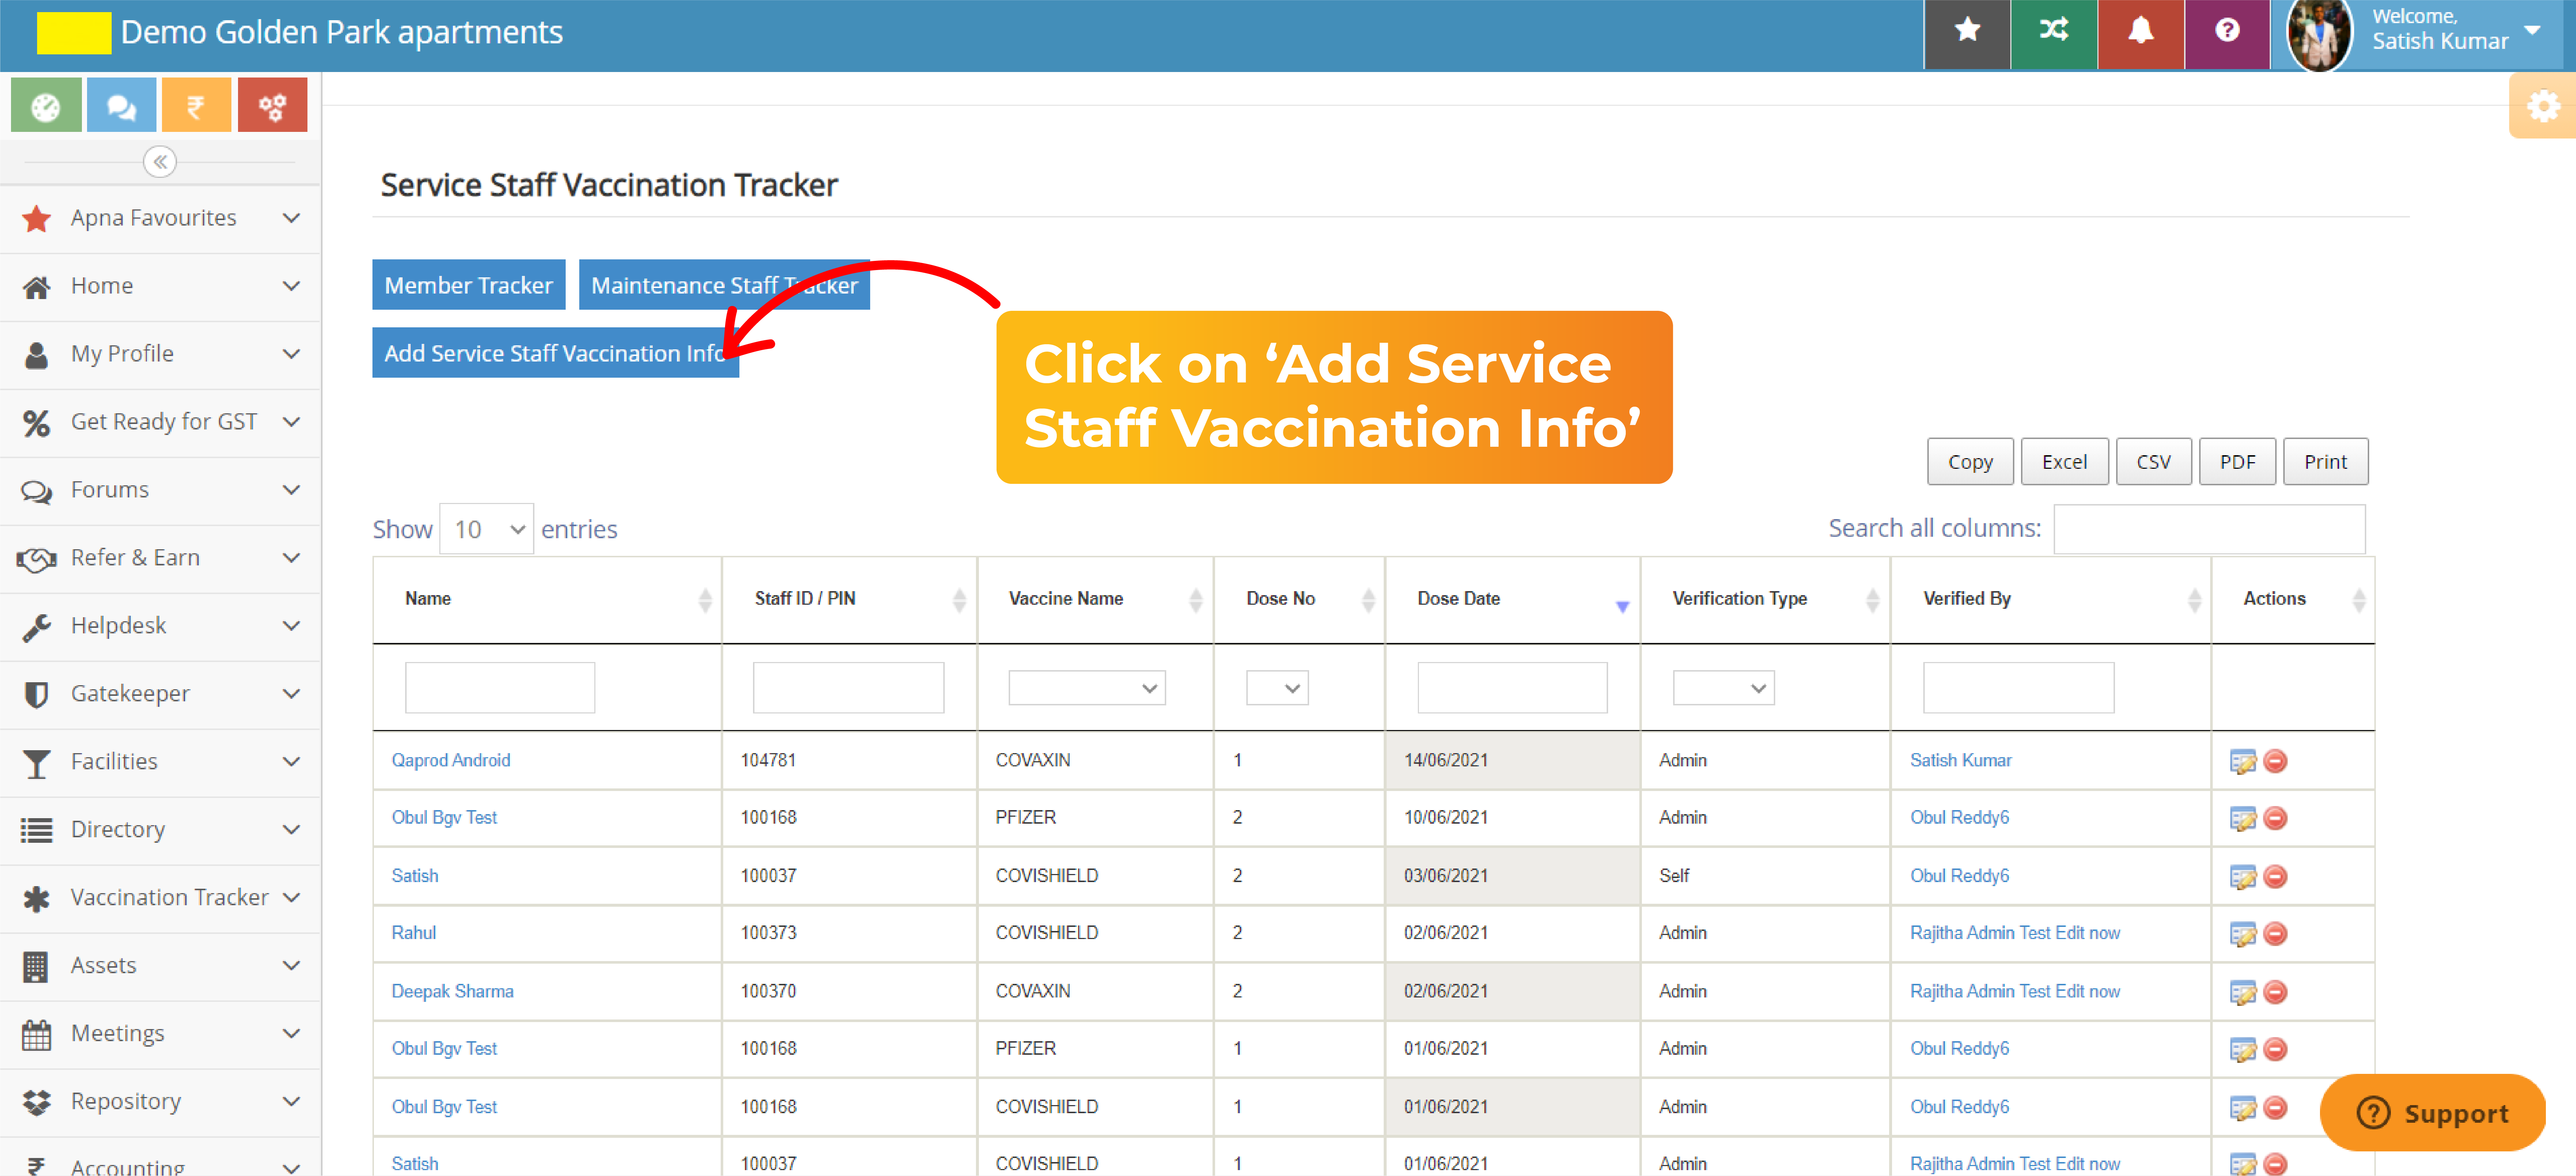The image size is (2576, 1176).
Task: Open Get Ready for GST menu
Action: click(160, 422)
